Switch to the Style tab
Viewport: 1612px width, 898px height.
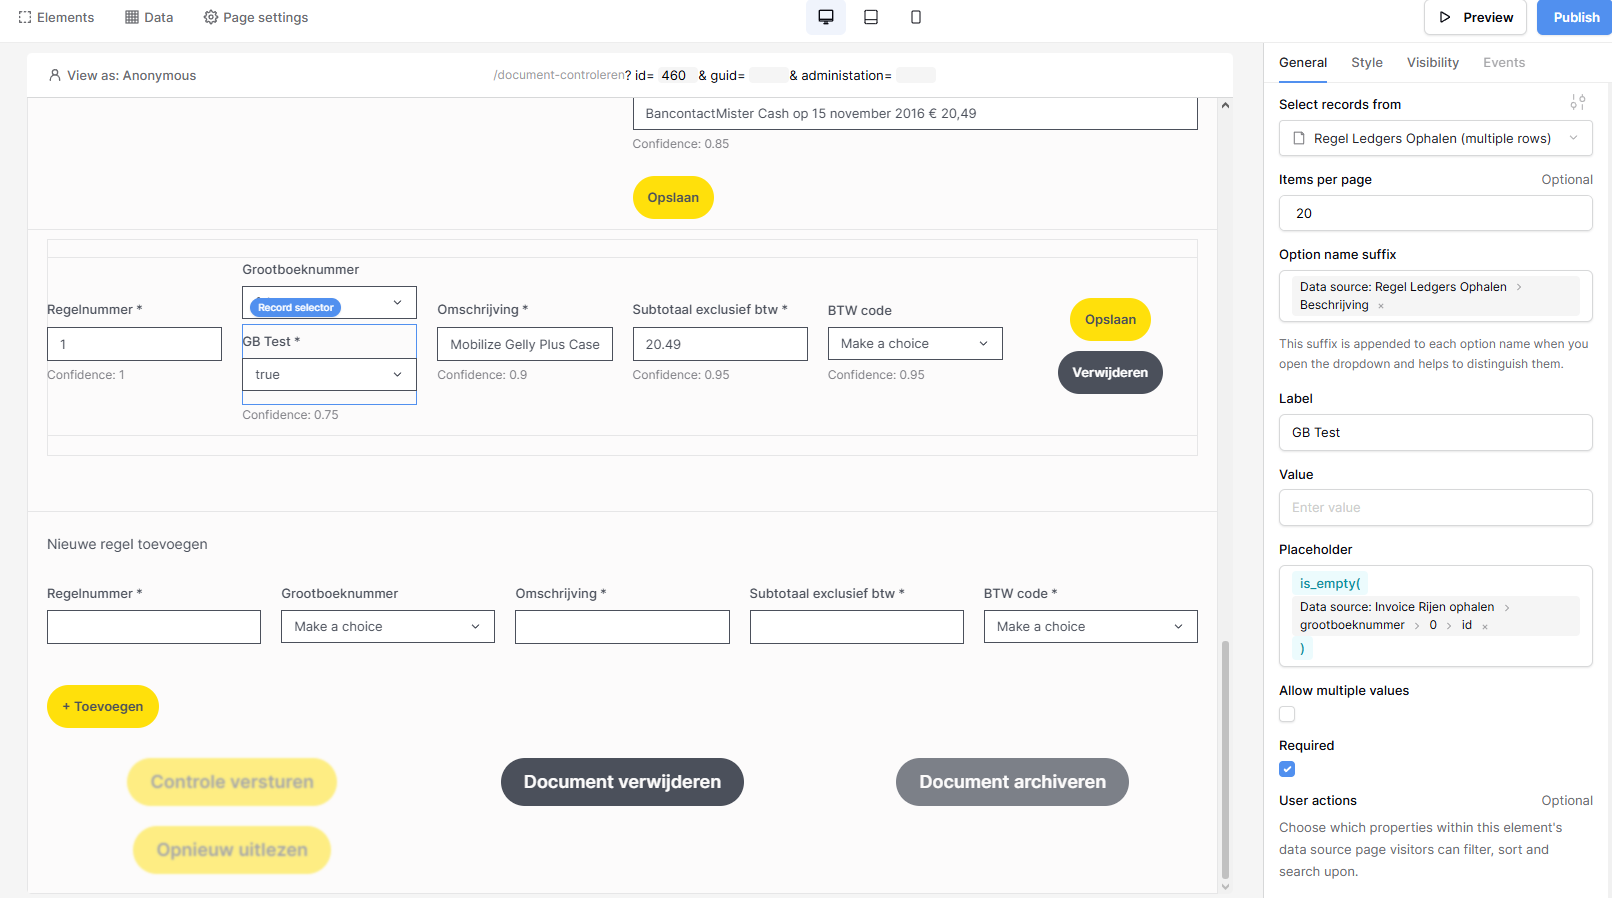tap(1366, 62)
